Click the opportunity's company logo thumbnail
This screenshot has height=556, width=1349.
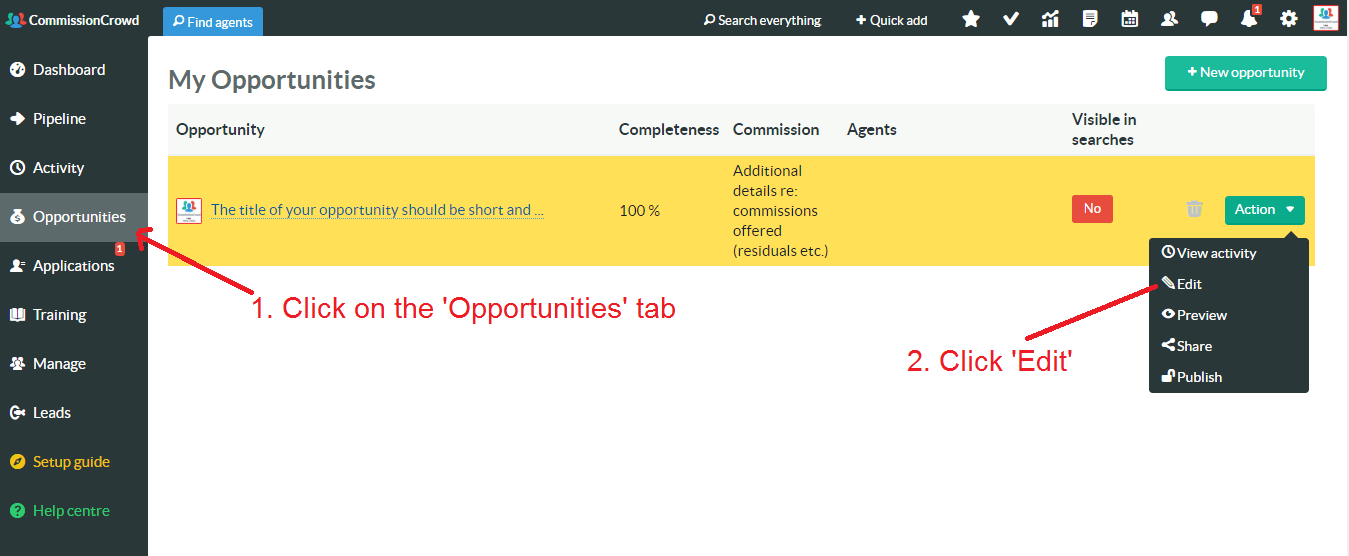[189, 210]
